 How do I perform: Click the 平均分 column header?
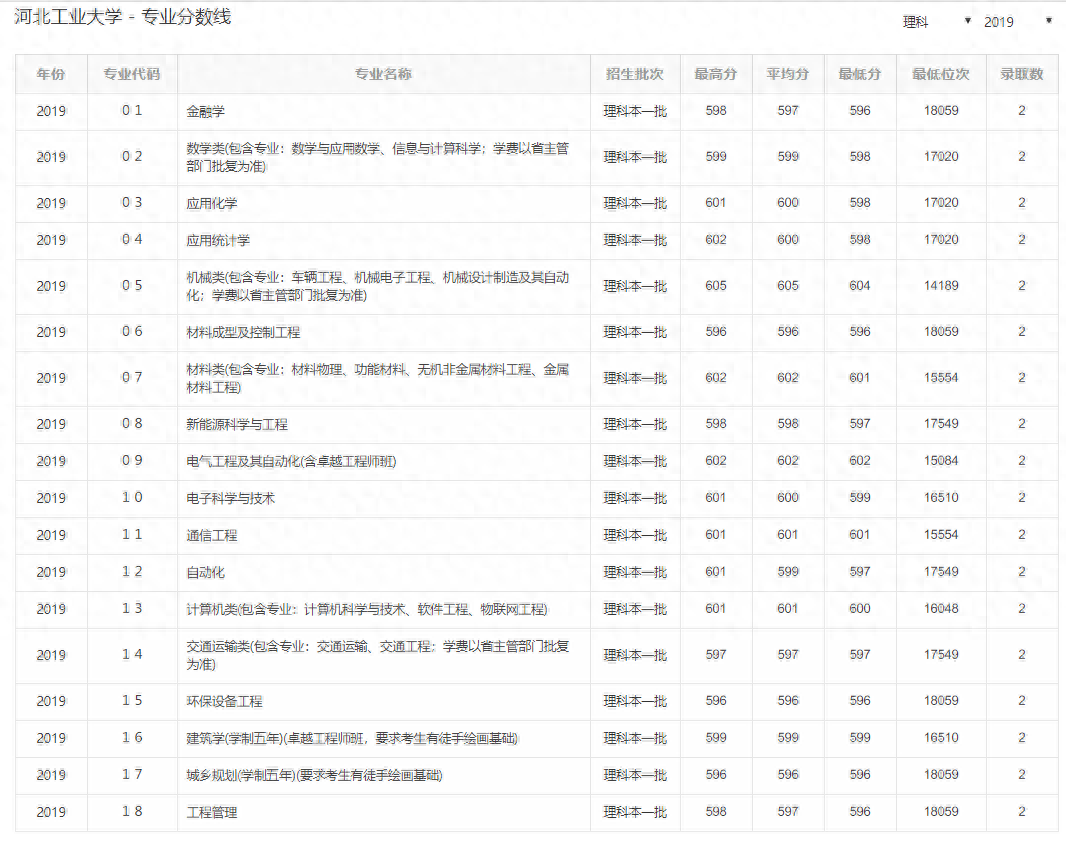788,74
